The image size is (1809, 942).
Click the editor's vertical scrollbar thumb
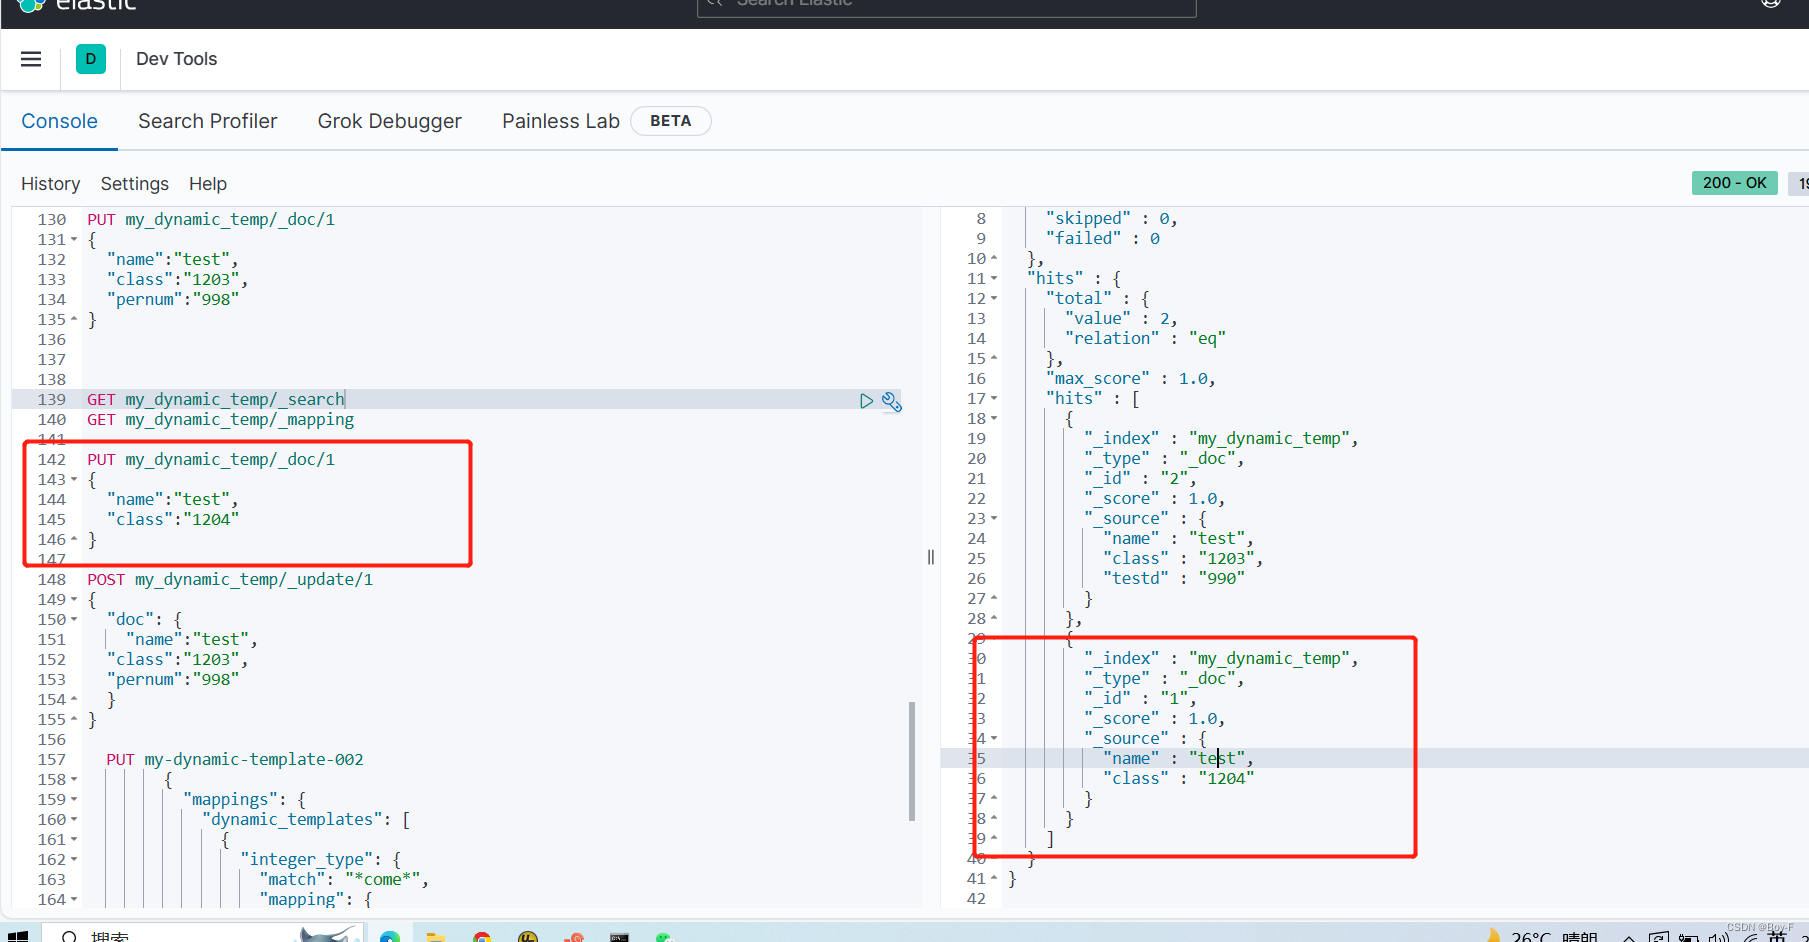pyautogui.click(x=912, y=760)
